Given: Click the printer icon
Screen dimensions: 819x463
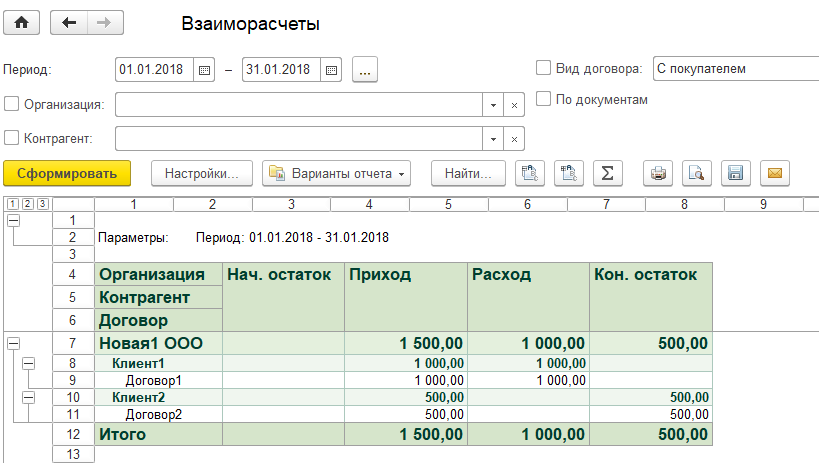Looking at the screenshot, I should (658, 173).
